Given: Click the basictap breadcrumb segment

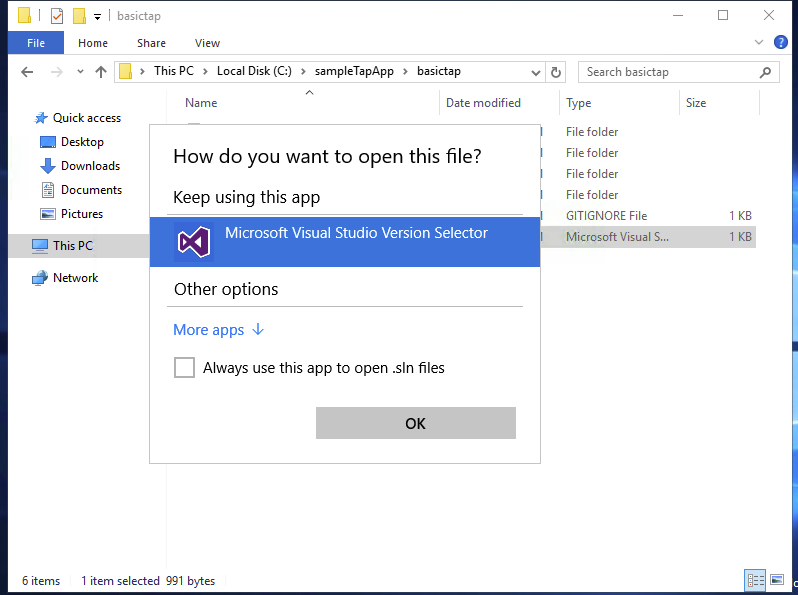Looking at the screenshot, I should tap(439, 71).
